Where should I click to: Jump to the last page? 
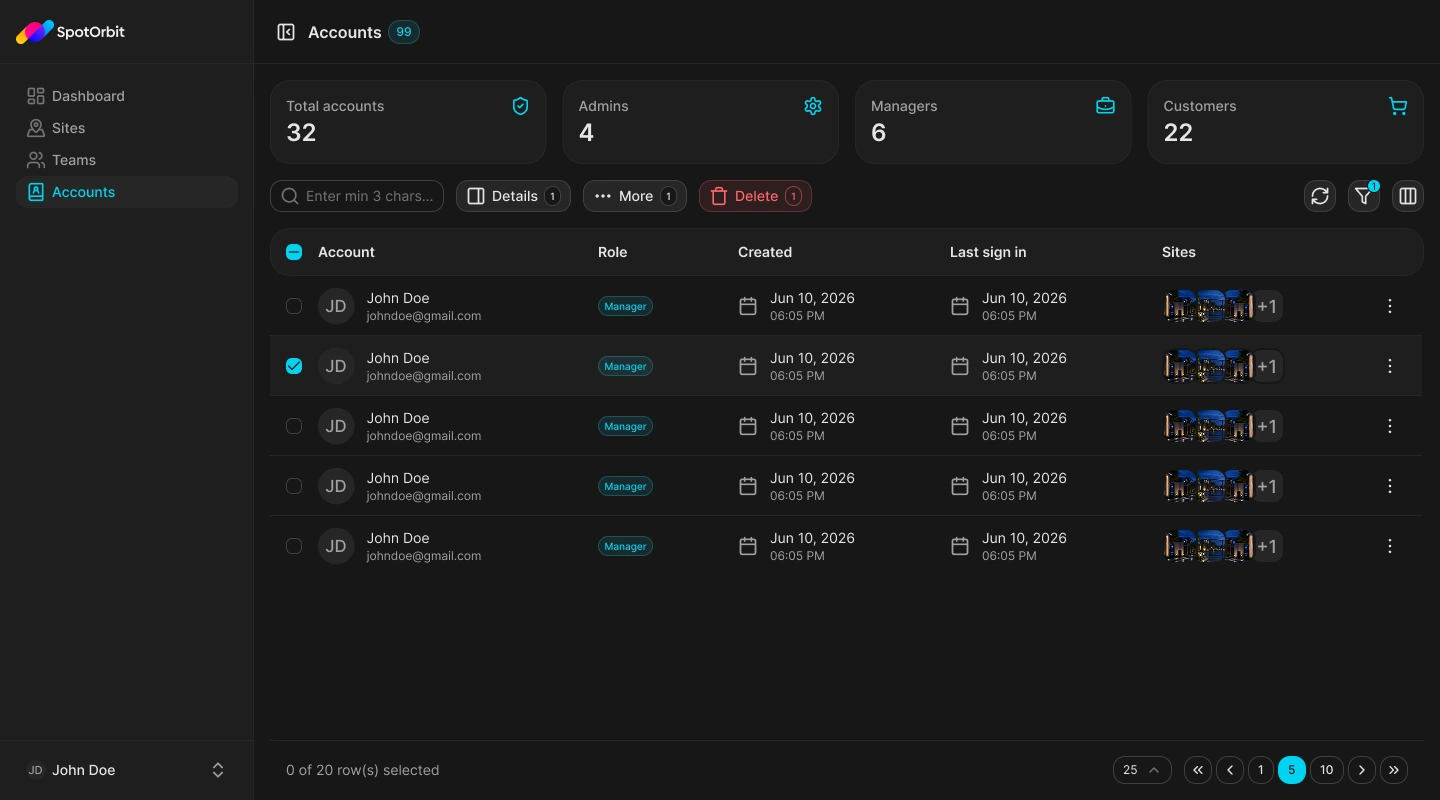pos(1394,770)
